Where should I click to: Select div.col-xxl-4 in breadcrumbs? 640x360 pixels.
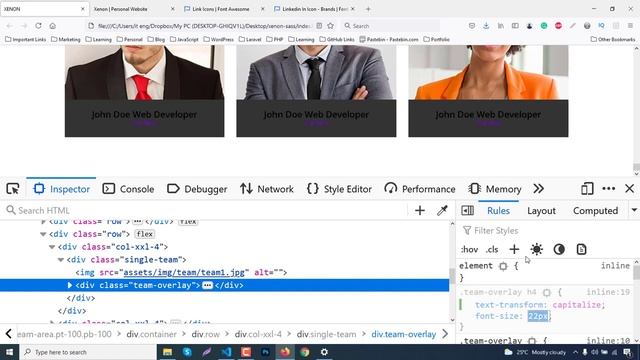tap(258, 334)
